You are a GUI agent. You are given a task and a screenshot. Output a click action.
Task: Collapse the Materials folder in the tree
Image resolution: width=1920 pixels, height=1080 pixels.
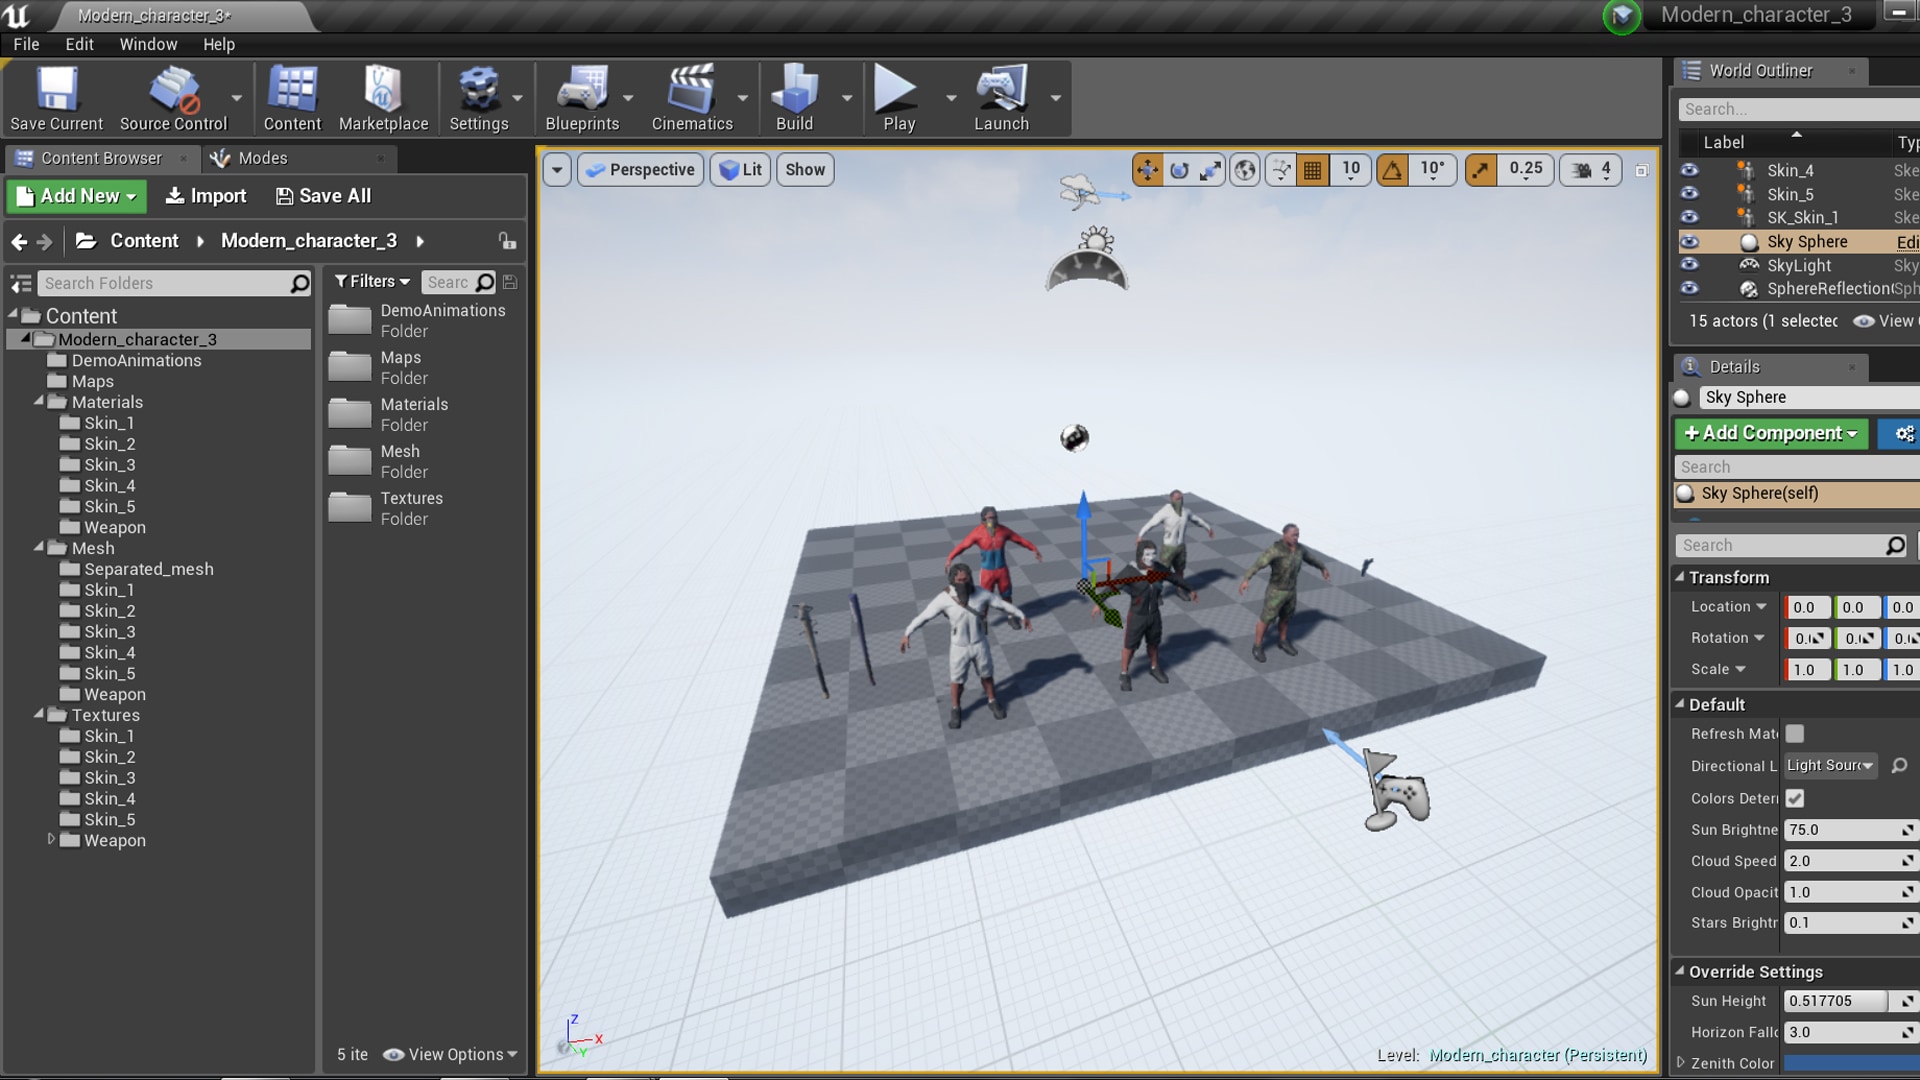click(39, 402)
